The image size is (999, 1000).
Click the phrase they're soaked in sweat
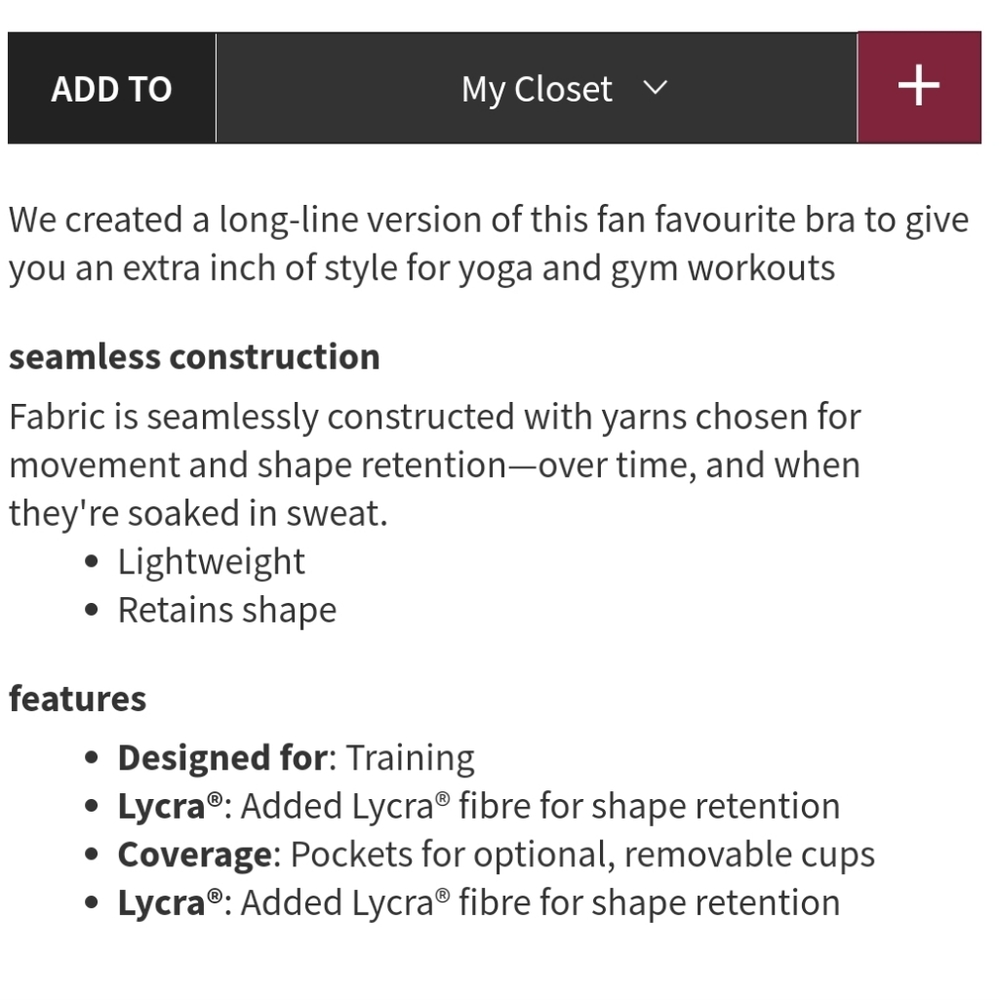(198, 513)
